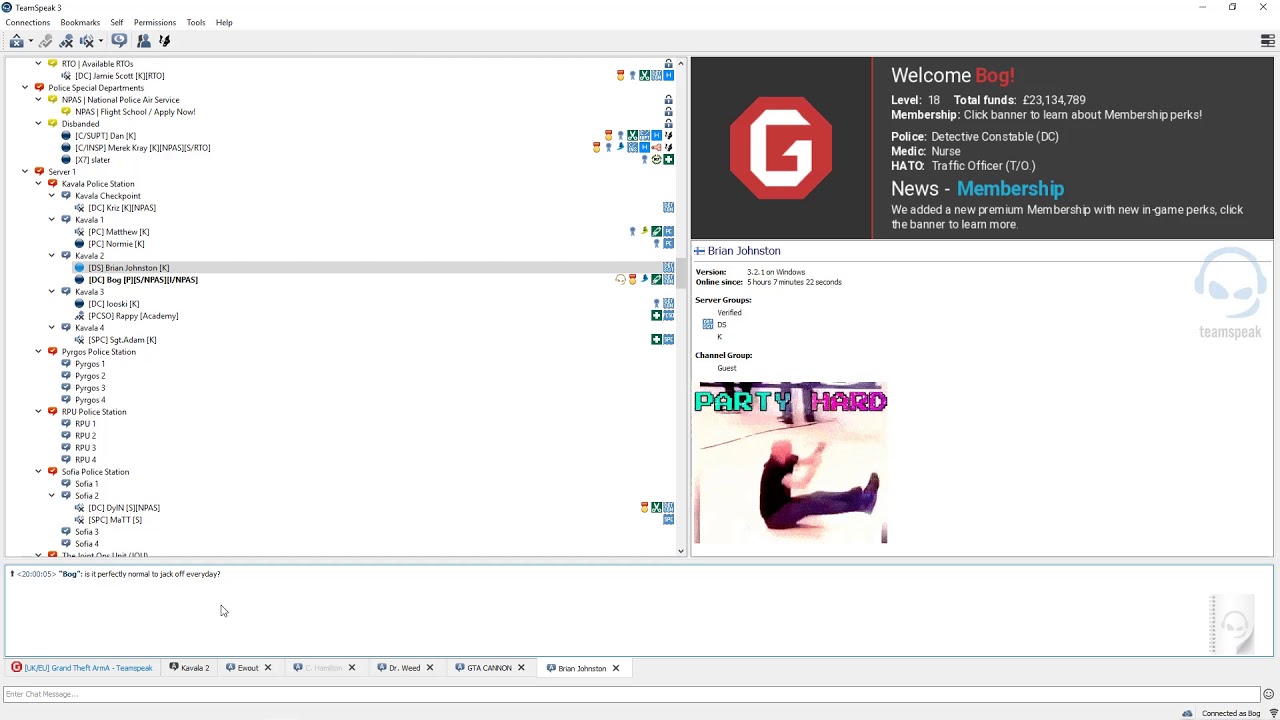Click the green cross badge on Sgt.Adam row
This screenshot has width=1280, height=720.
pos(657,340)
